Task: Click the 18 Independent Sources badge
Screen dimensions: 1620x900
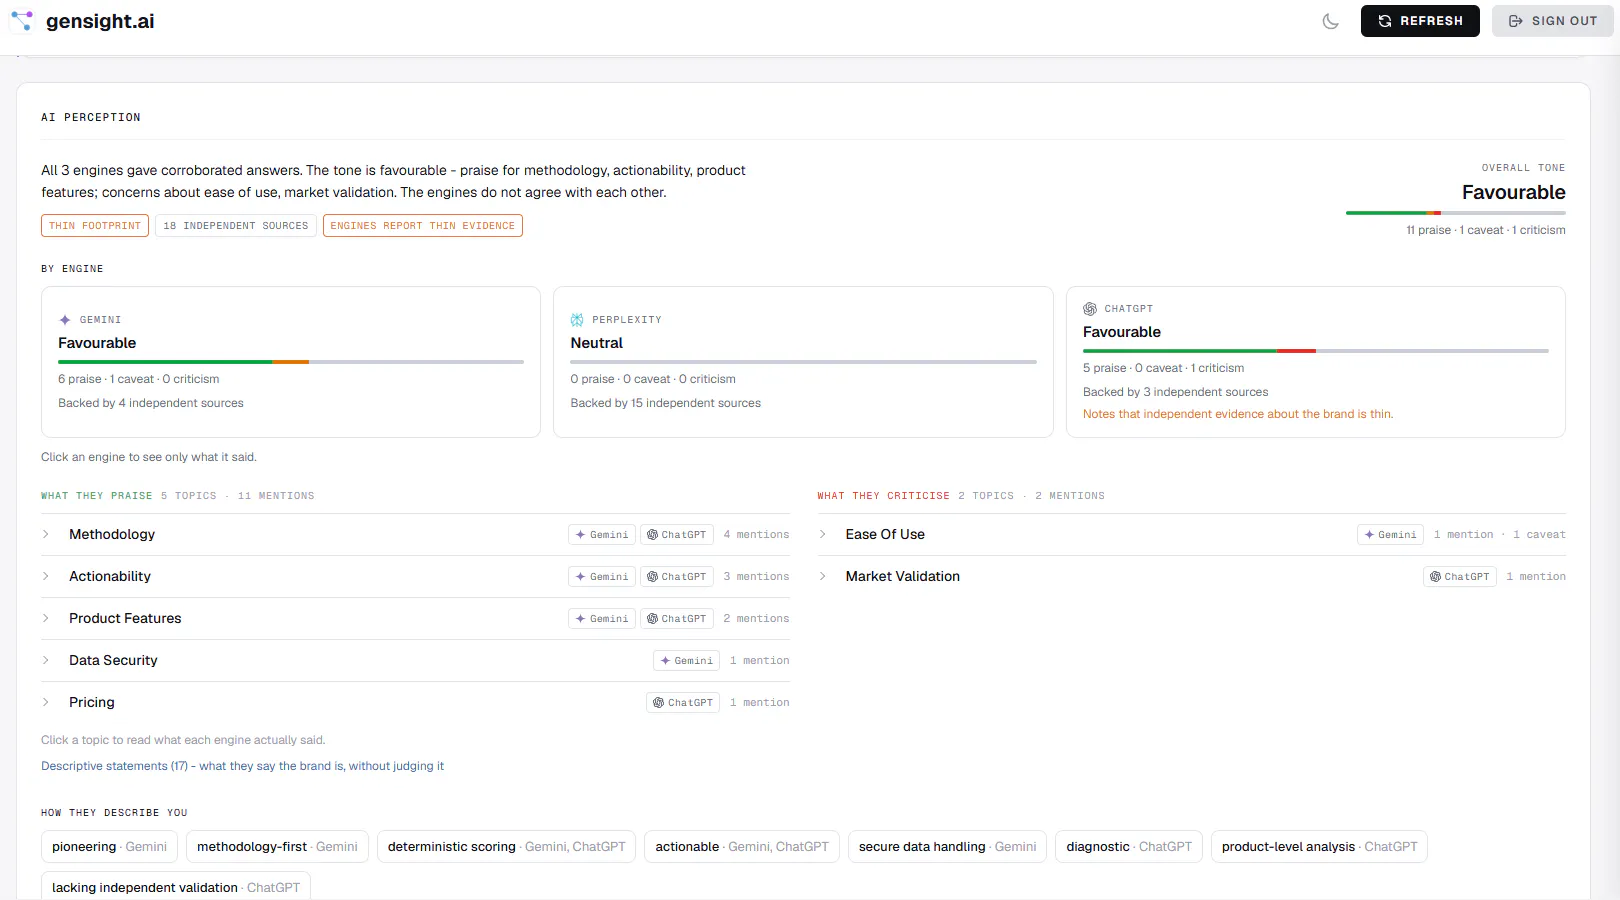Action: click(x=236, y=226)
